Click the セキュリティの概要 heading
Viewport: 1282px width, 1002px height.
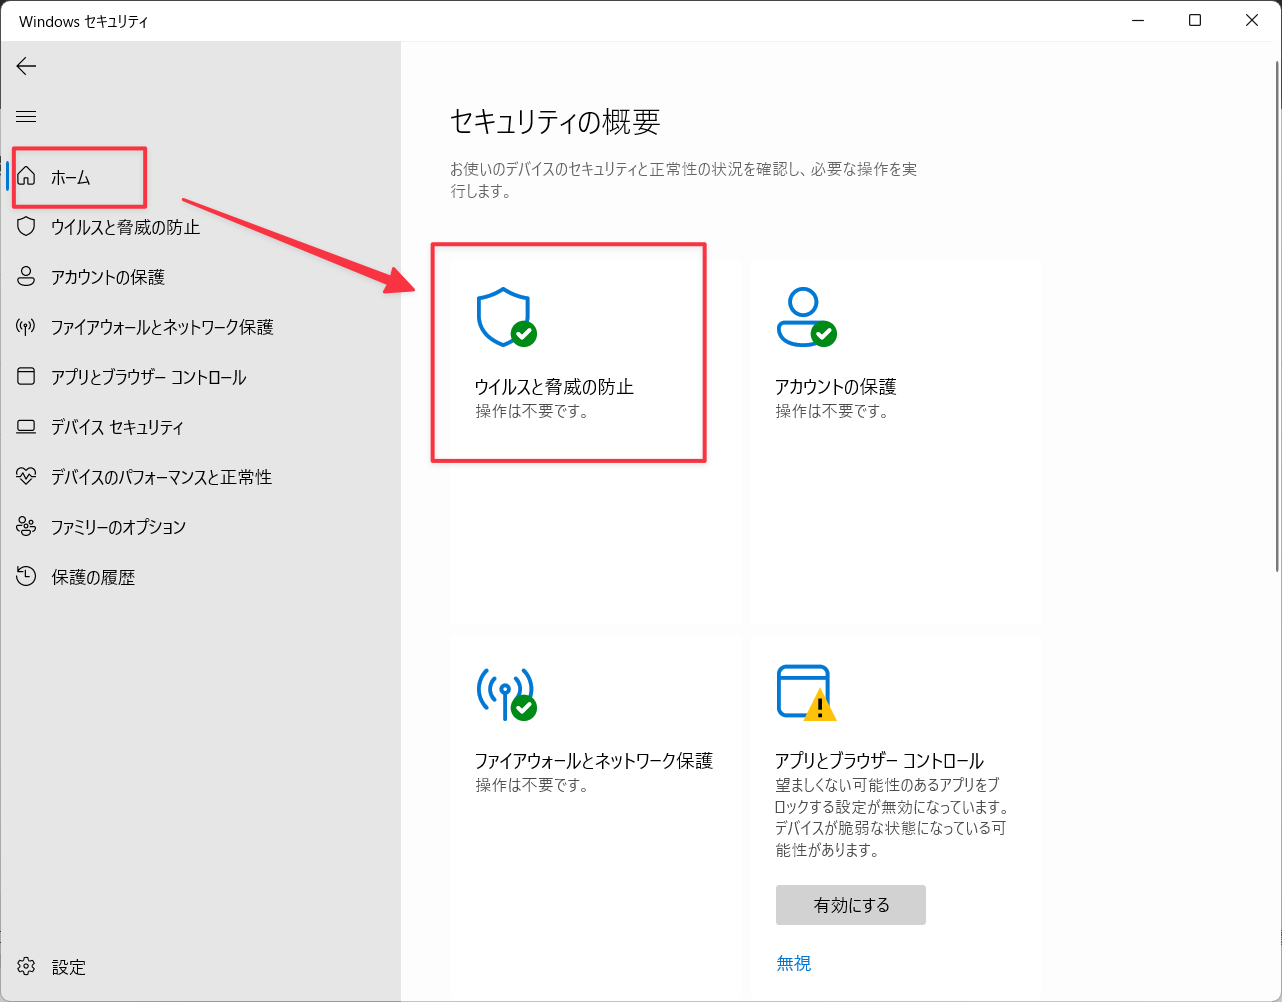pyautogui.click(x=555, y=122)
